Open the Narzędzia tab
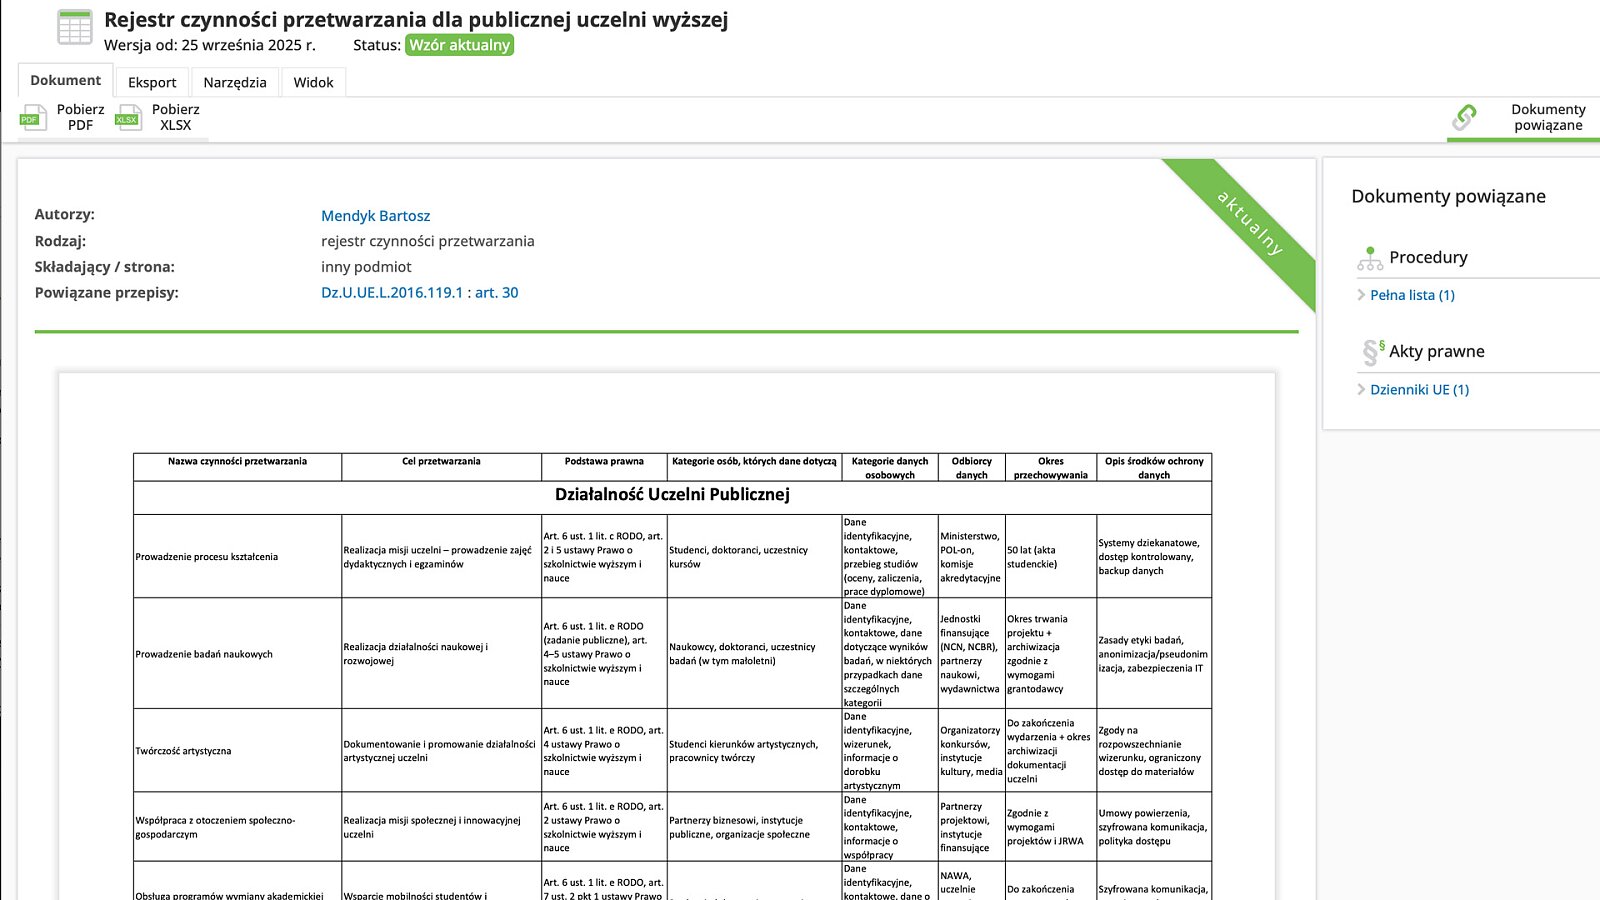This screenshot has width=1600, height=900. 235,82
